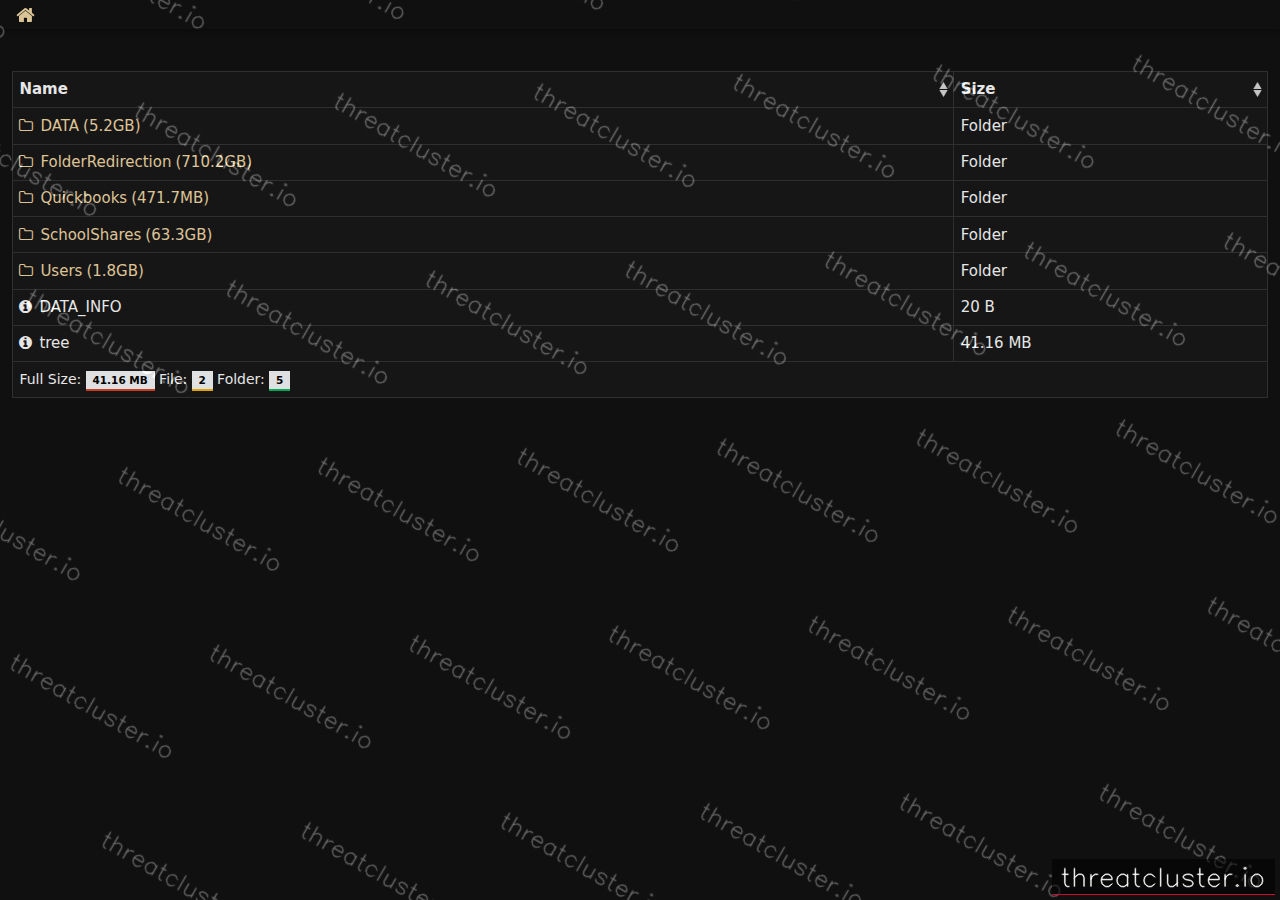Click the info icon beside DATA_INFO
1280x900 pixels.
[x=26, y=306]
